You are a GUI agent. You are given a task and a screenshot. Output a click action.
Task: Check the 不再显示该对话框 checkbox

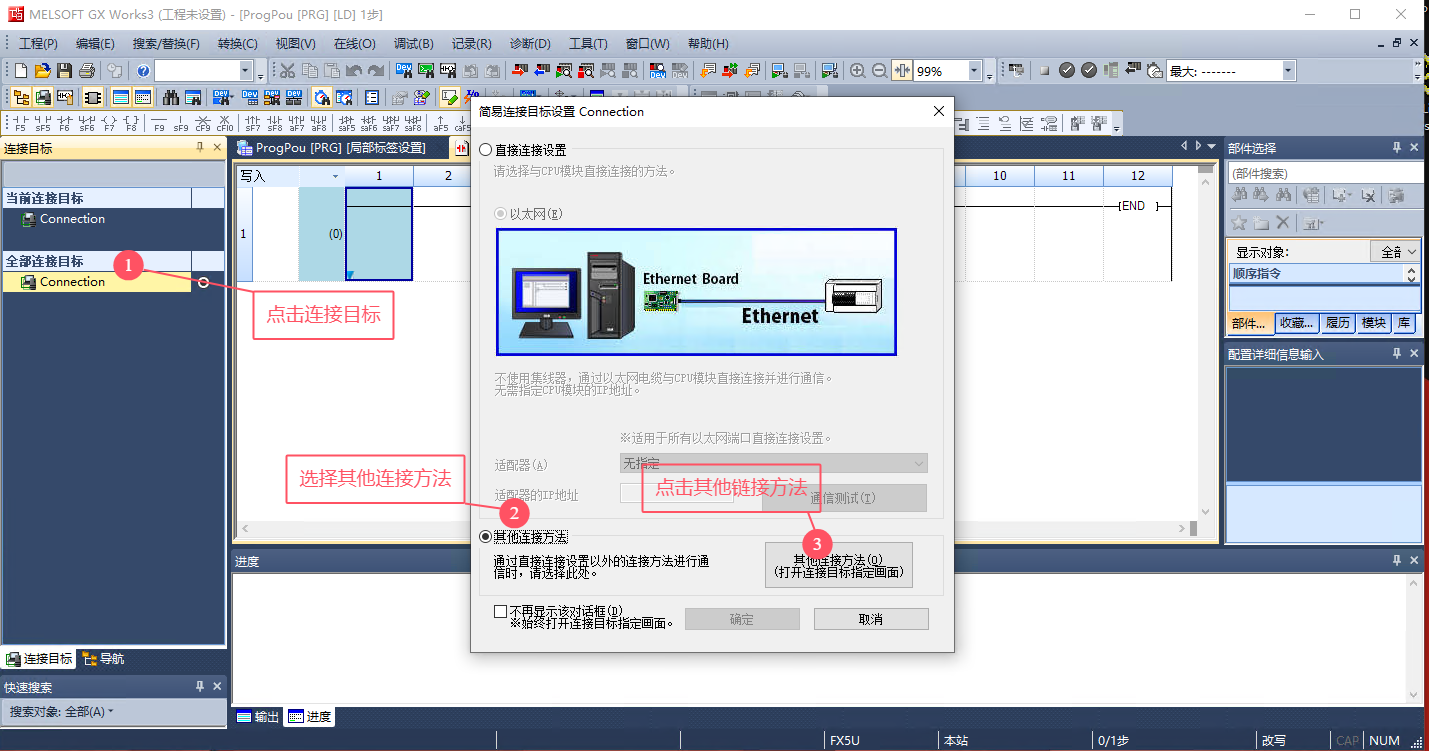pyautogui.click(x=500, y=611)
